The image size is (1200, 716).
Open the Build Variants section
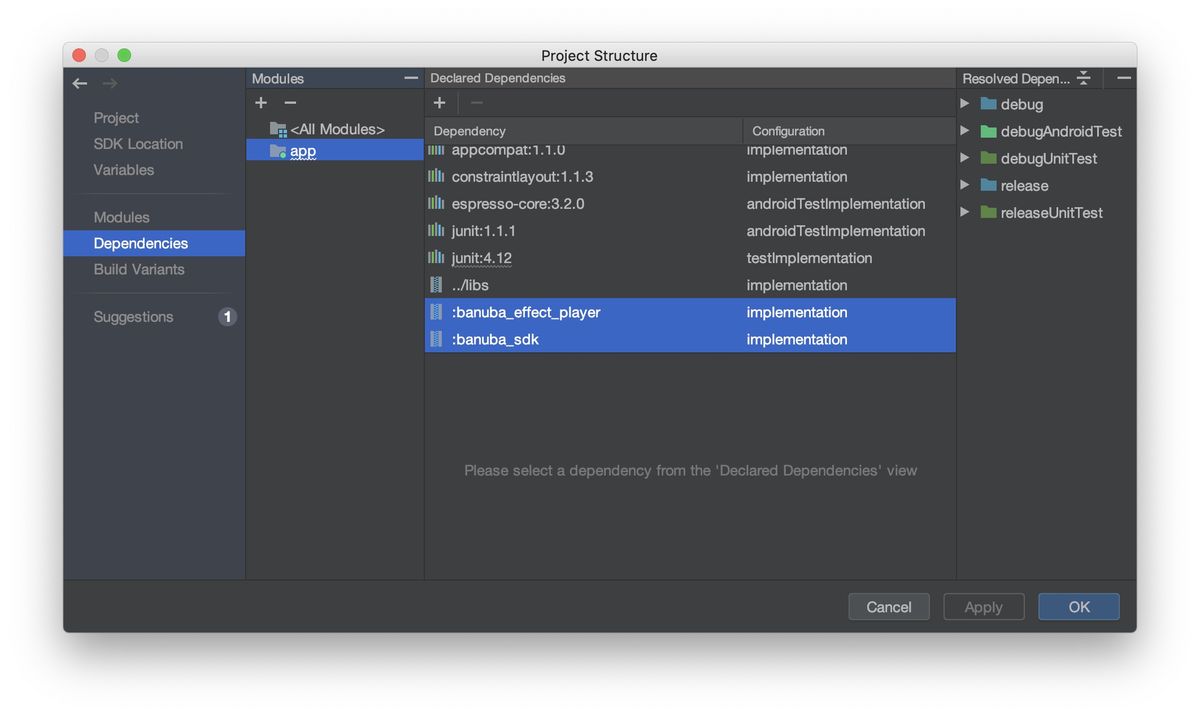[x=139, y=269]
